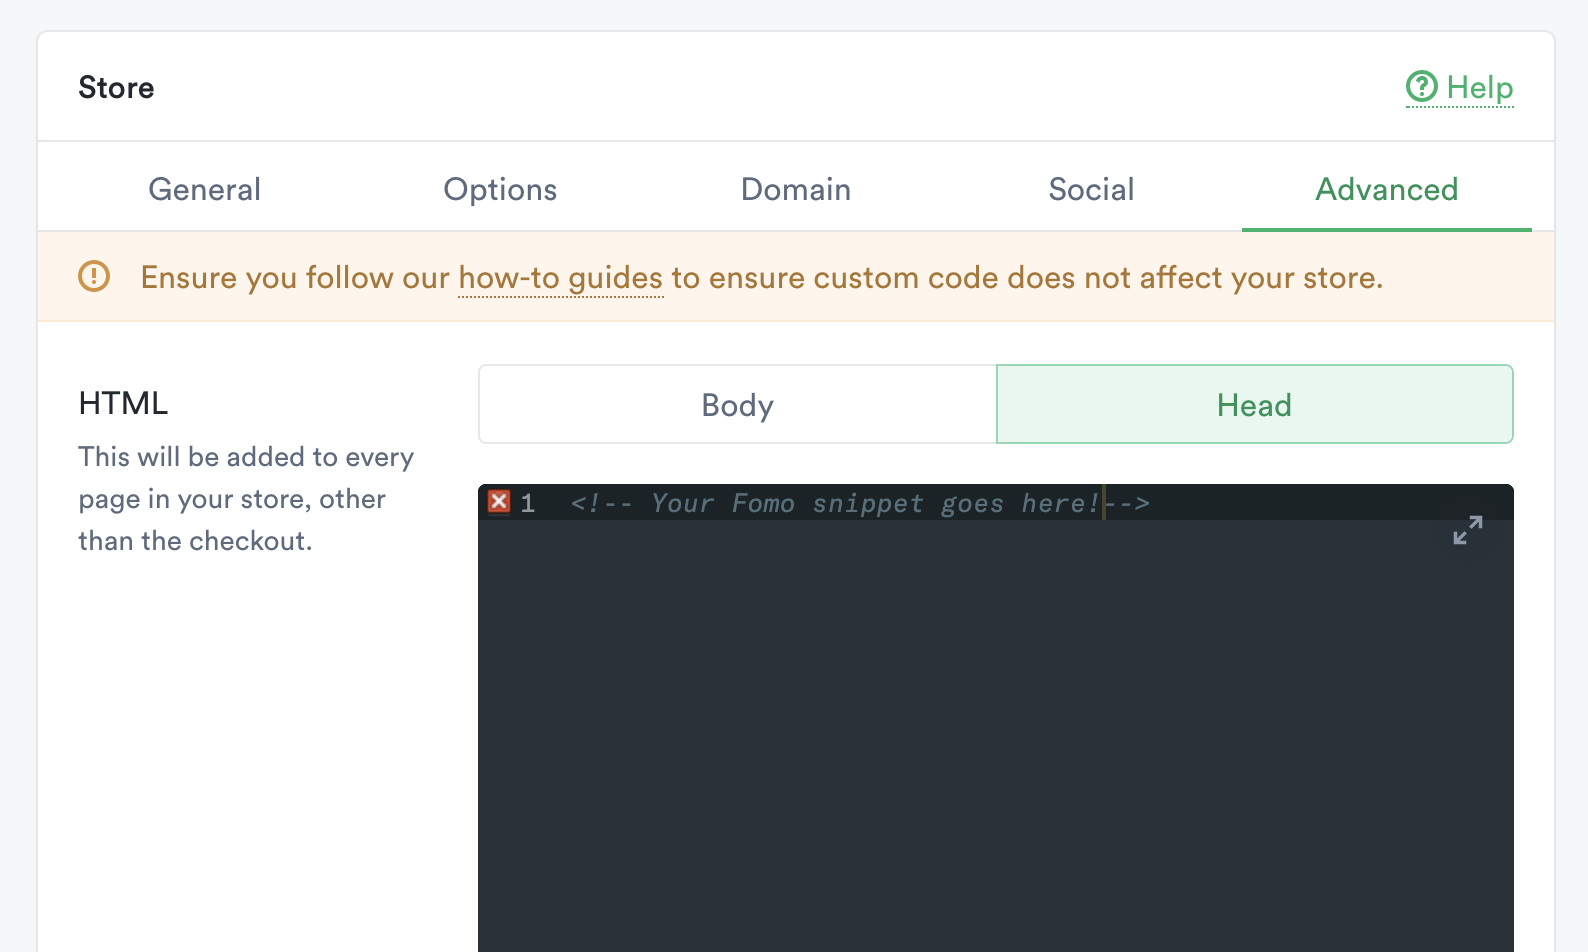Click the red error marker on line 1
The height and width of the screenshot is (952, 1588).
pyautogui.click(x=499, y=502)
